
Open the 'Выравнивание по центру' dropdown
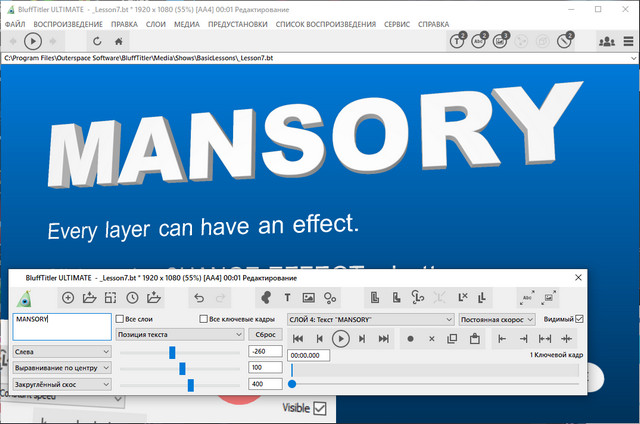click(x=61, y=367)
